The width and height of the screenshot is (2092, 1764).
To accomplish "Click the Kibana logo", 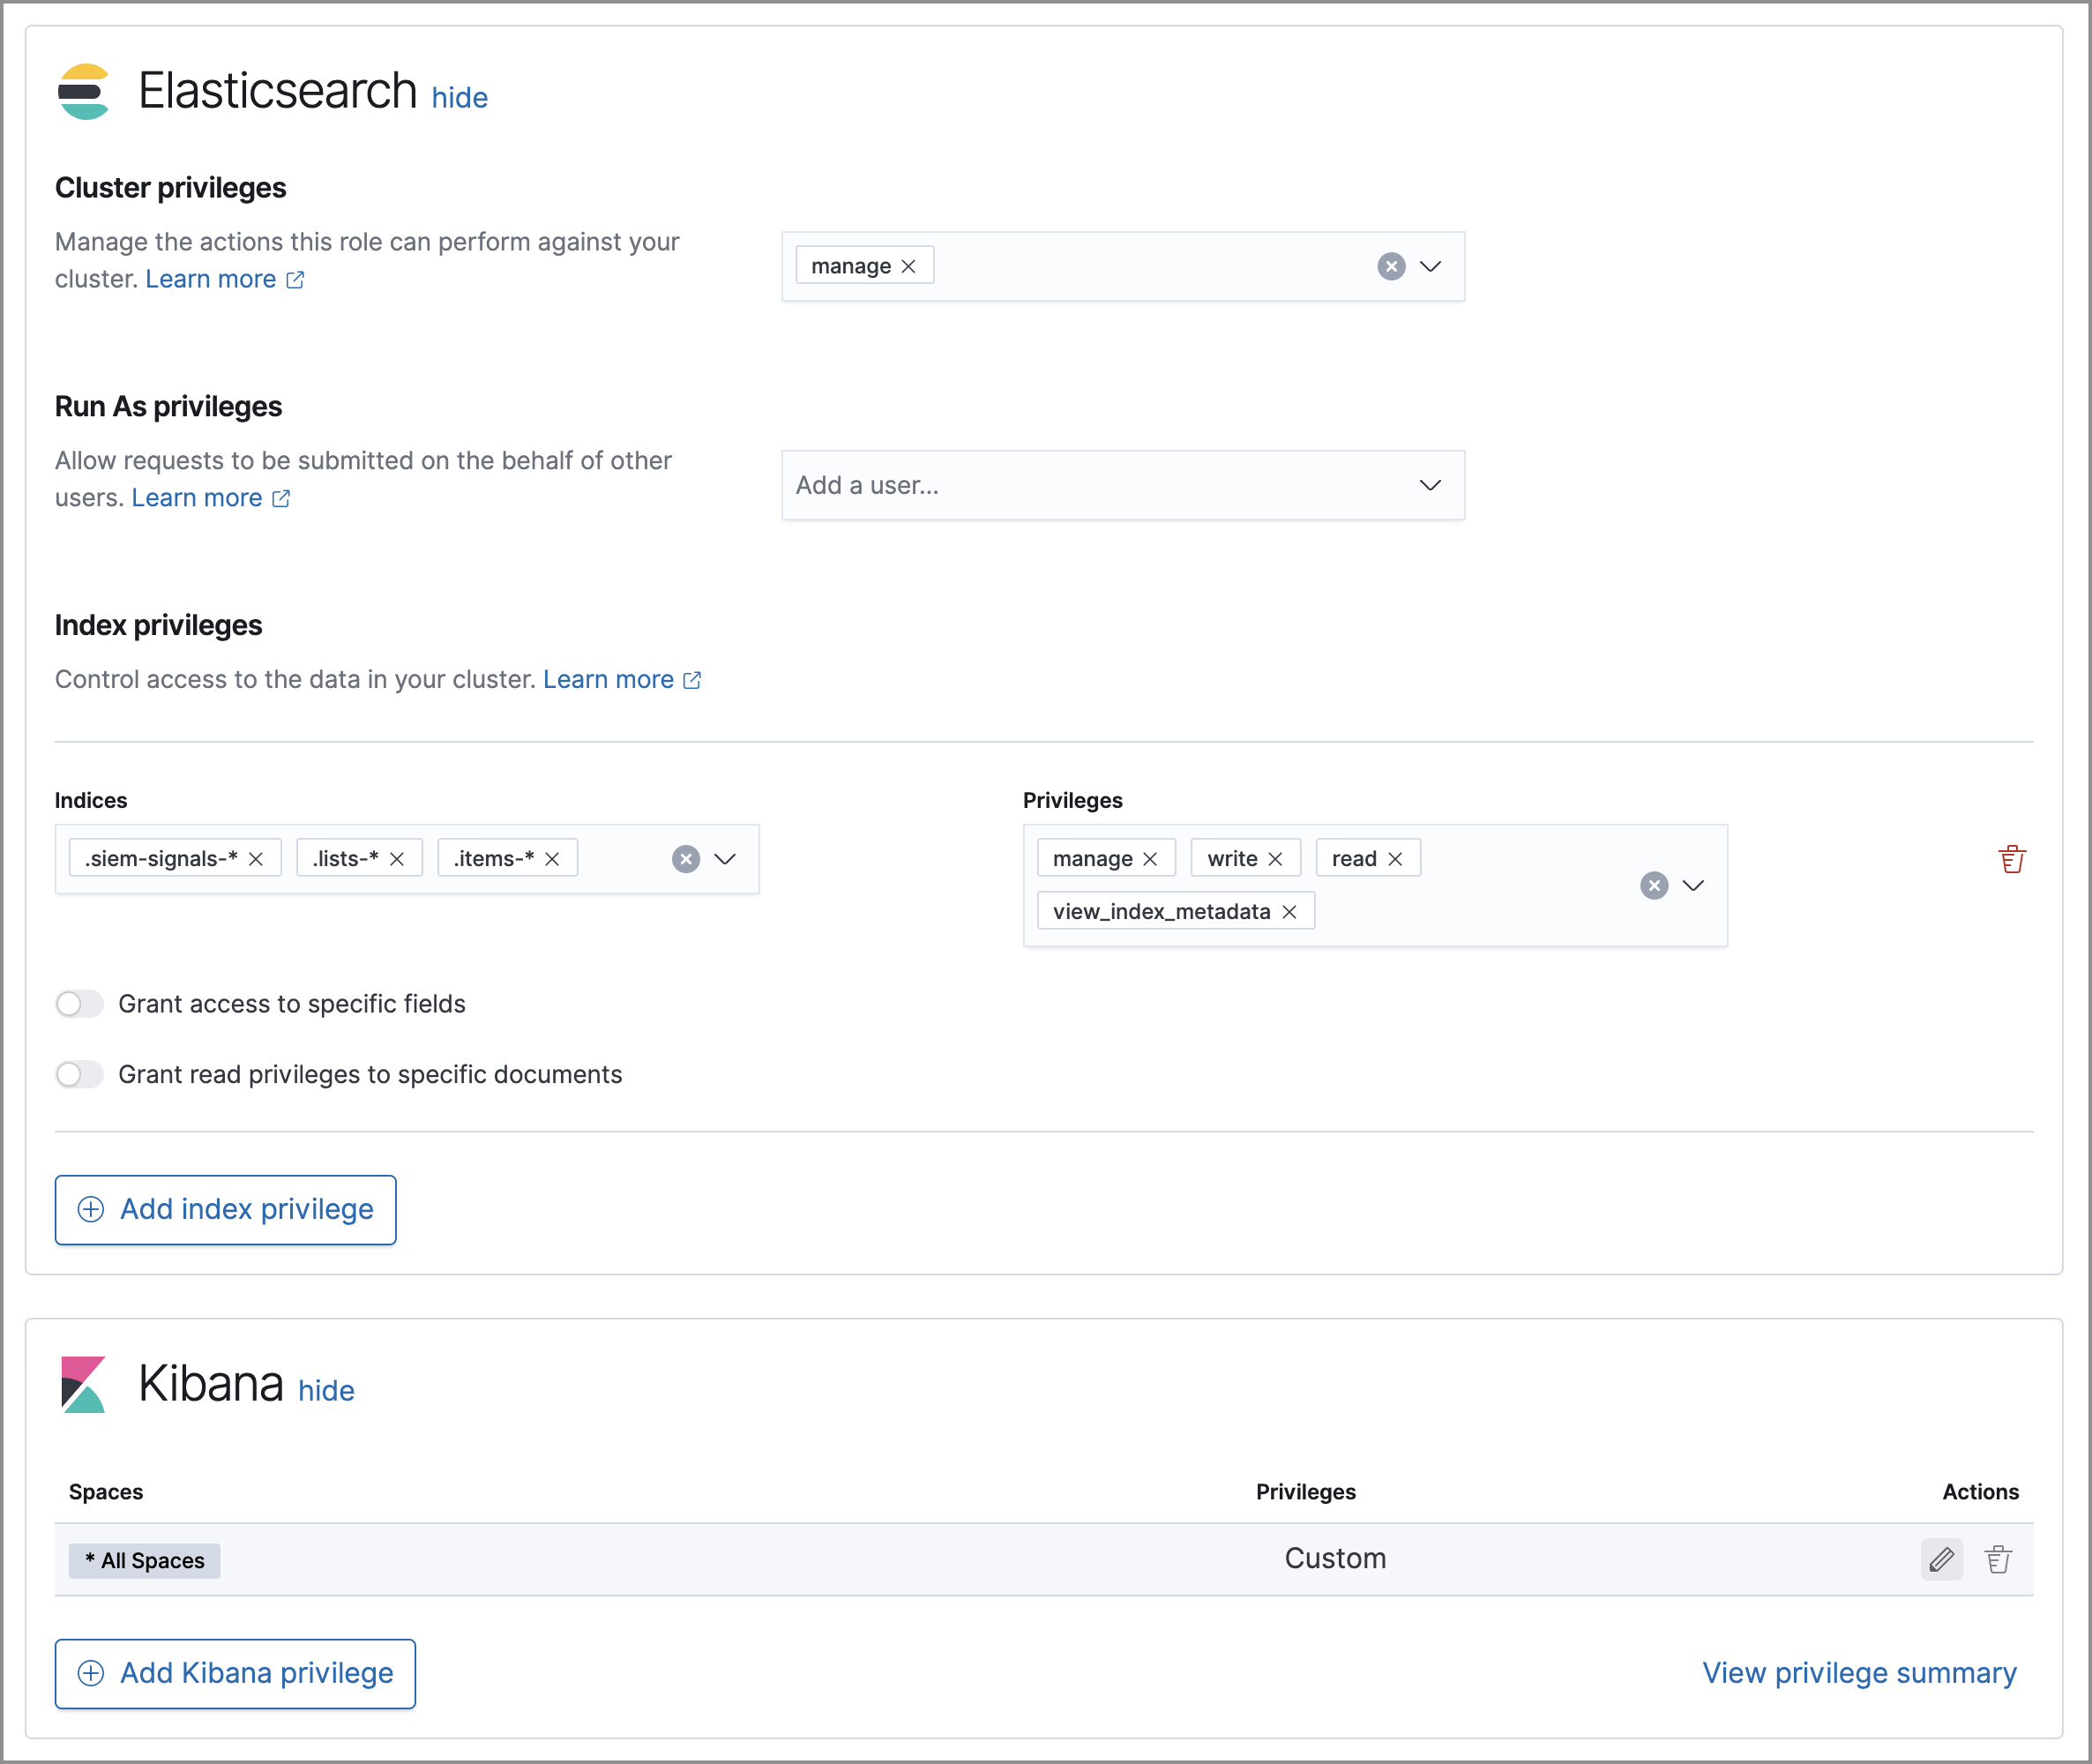I will point(83,1385).
